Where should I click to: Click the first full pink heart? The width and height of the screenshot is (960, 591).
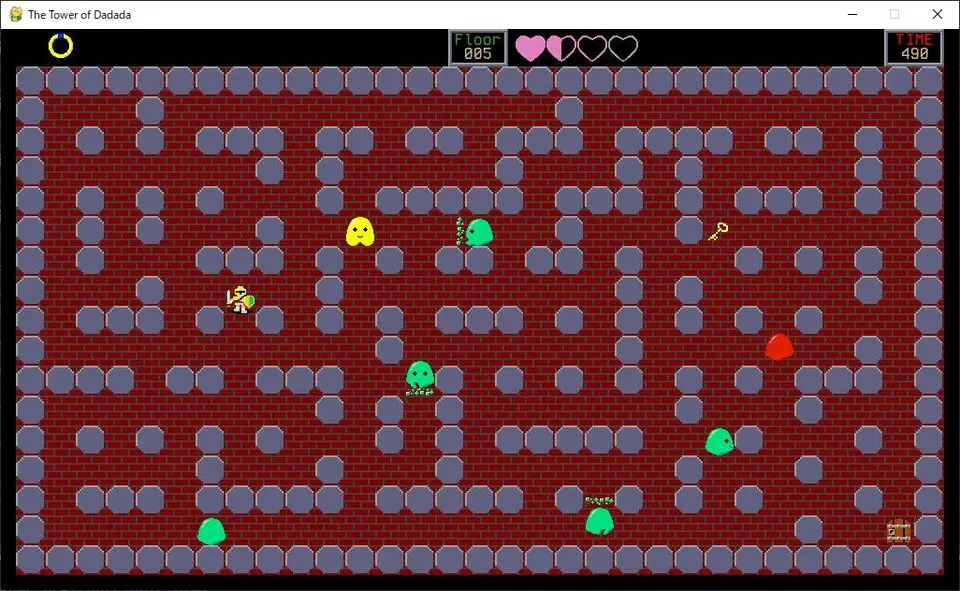pyautogui.click(x=530, y=48)
